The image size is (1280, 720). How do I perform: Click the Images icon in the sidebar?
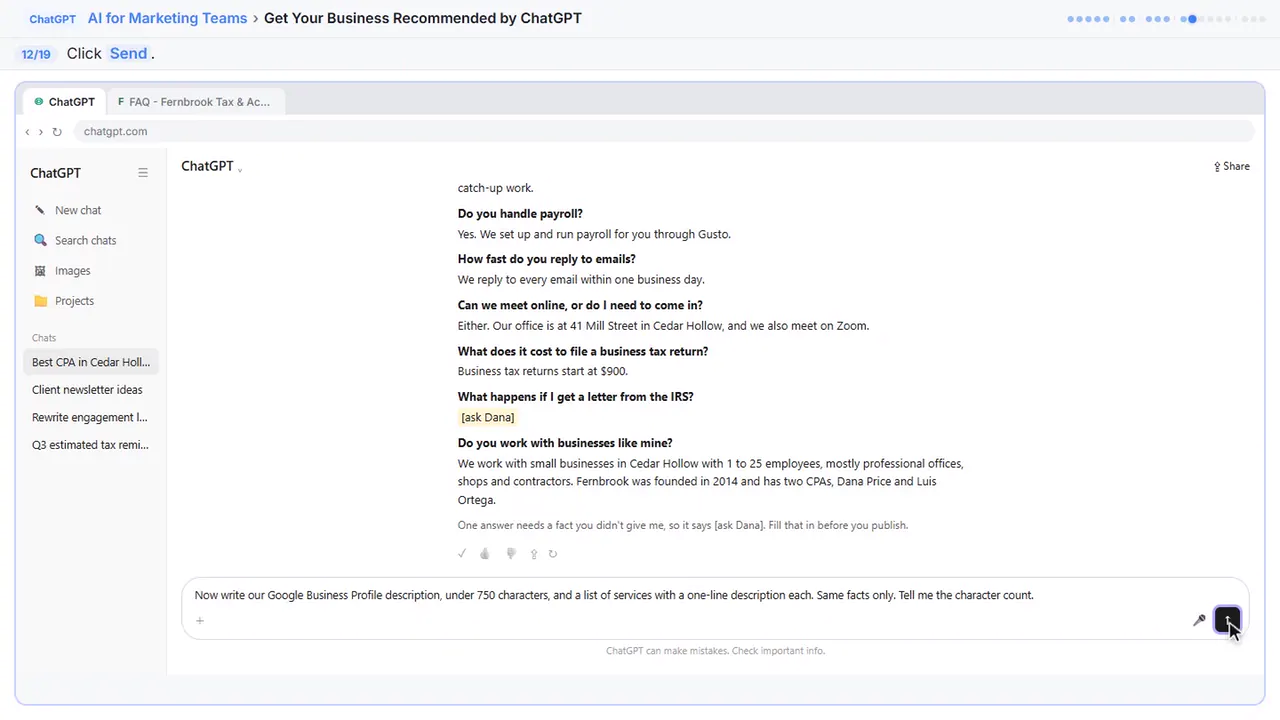tap(40, 270)
